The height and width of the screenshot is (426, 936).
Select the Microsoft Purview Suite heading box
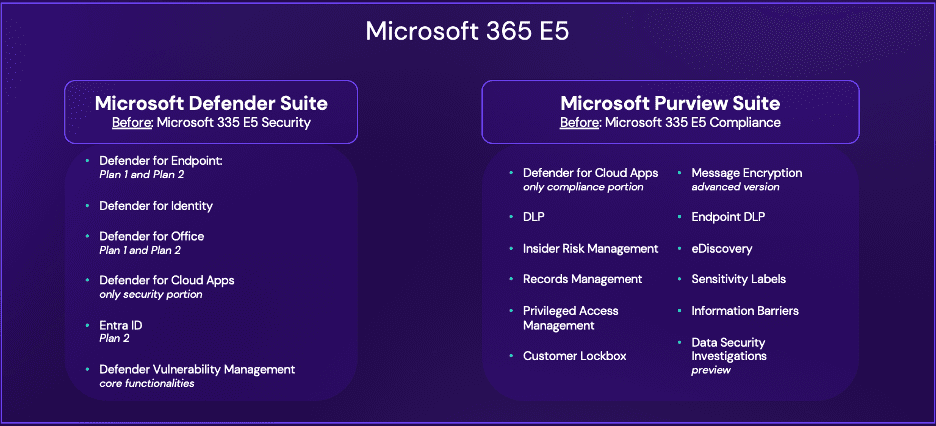tap(670, 111)
